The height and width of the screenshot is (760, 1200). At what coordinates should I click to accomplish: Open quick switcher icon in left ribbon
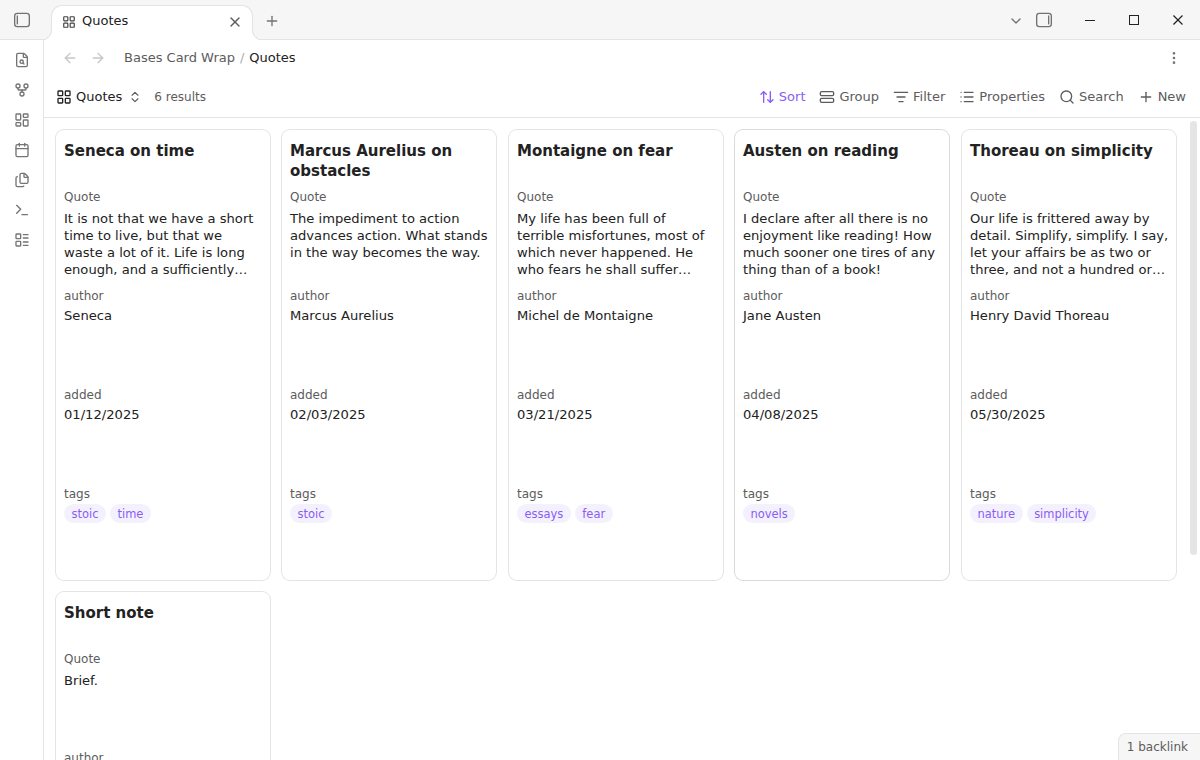pos(22,60)
